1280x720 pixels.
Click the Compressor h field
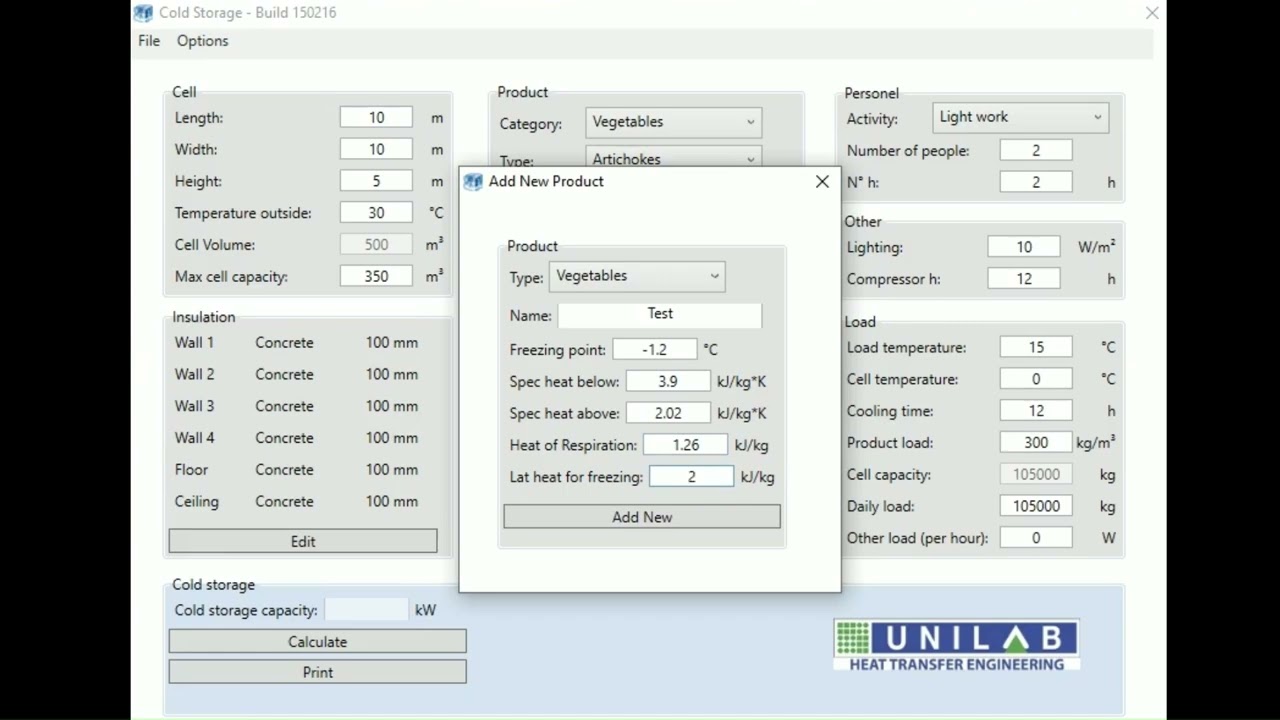tap(1024, 279)
